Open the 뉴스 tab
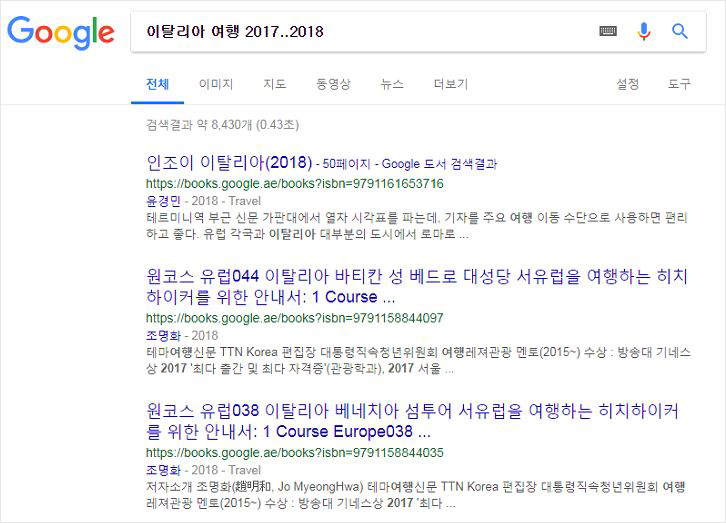Screen dimensions: 726x523 coord(392,84)
